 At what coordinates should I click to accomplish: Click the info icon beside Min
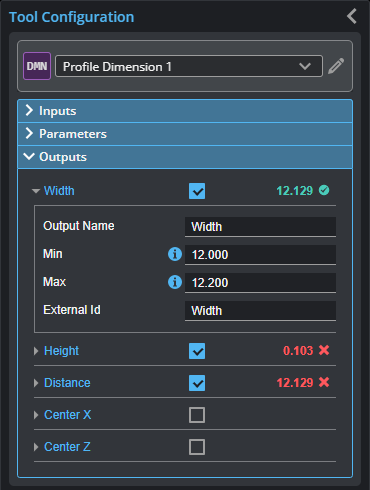175,254
